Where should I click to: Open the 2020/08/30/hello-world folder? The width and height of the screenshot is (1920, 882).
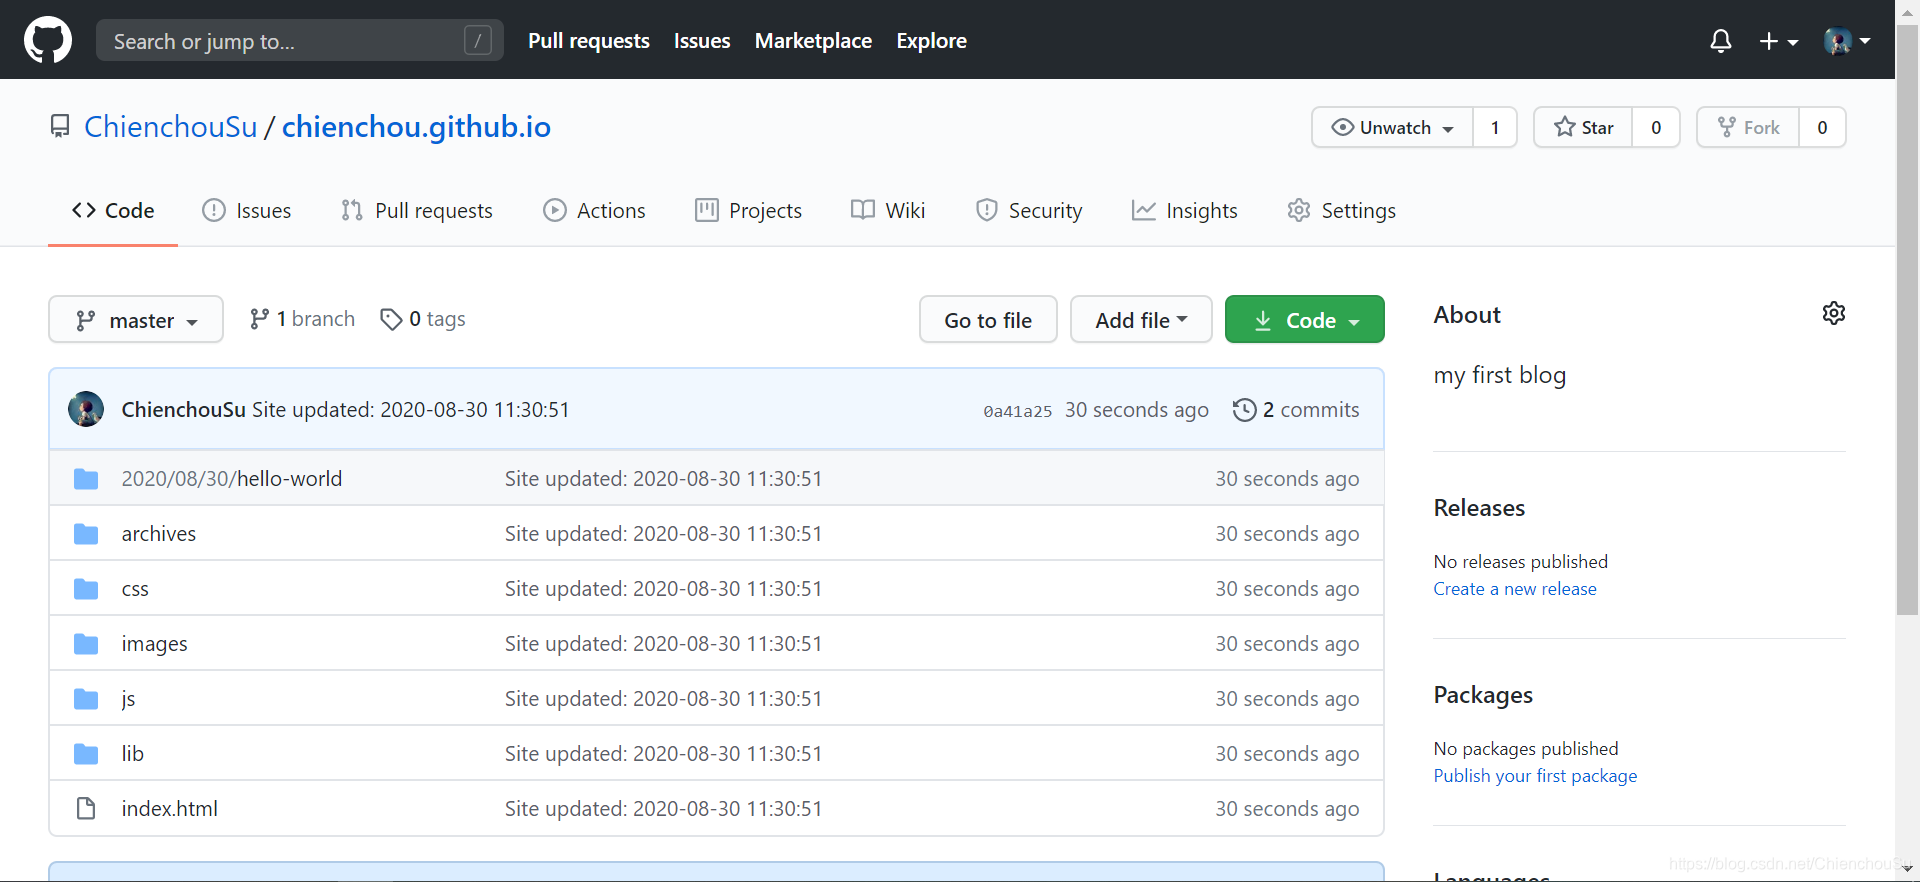[x=232, y=479]
